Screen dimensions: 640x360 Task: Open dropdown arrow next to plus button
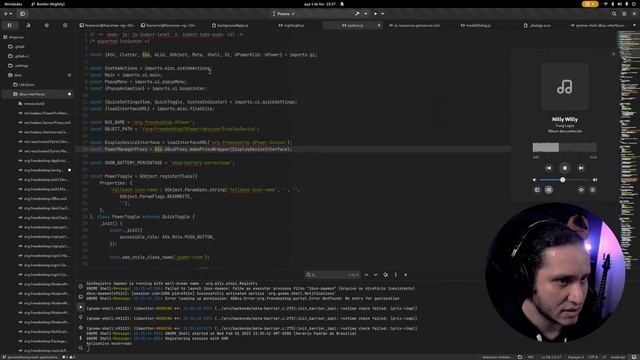[11, 14]
